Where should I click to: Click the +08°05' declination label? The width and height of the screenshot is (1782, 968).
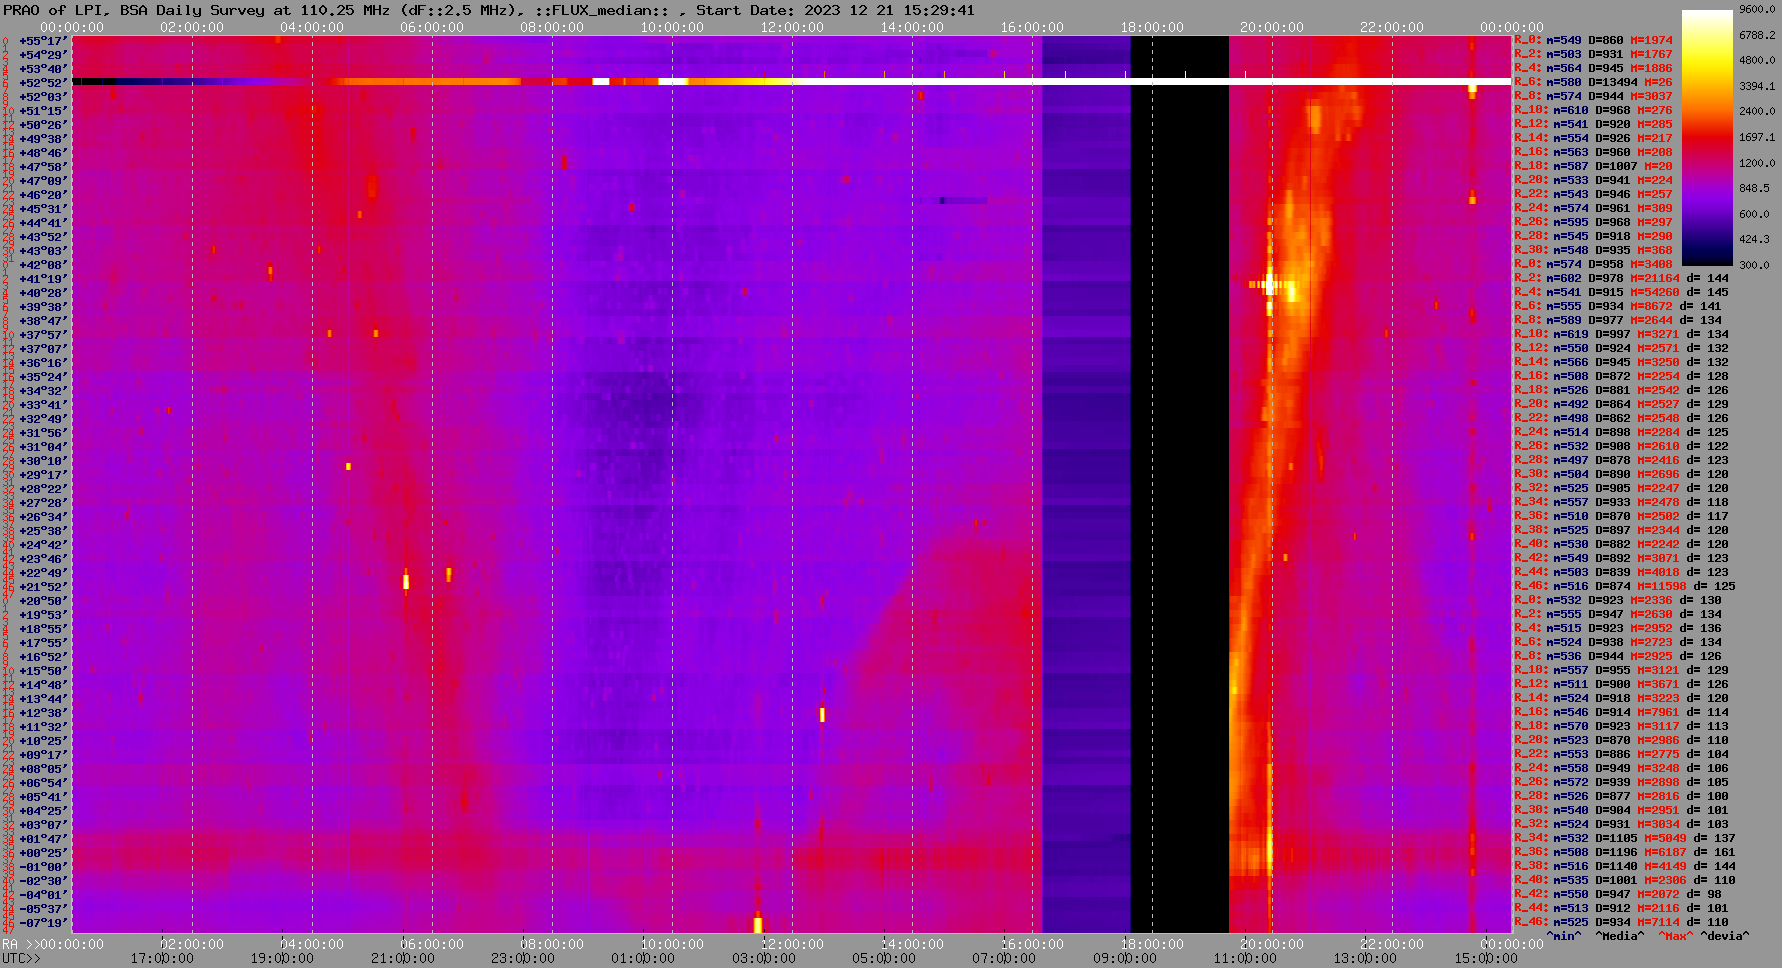[43, 769]
